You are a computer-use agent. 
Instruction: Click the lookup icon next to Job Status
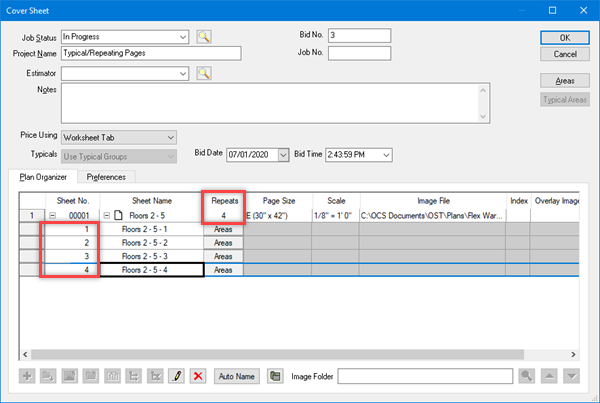pyautogui.click(x=204, y=37)
